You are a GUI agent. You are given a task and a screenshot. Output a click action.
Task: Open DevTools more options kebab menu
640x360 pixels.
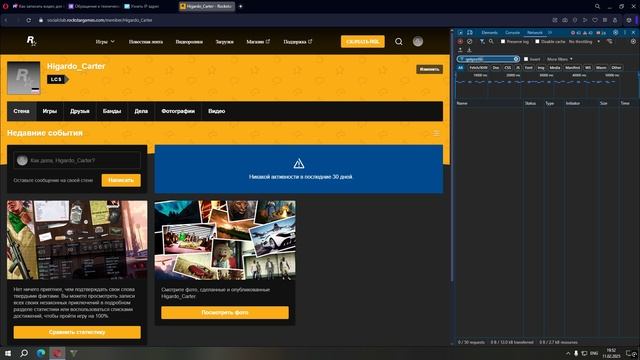click(624, 32)
